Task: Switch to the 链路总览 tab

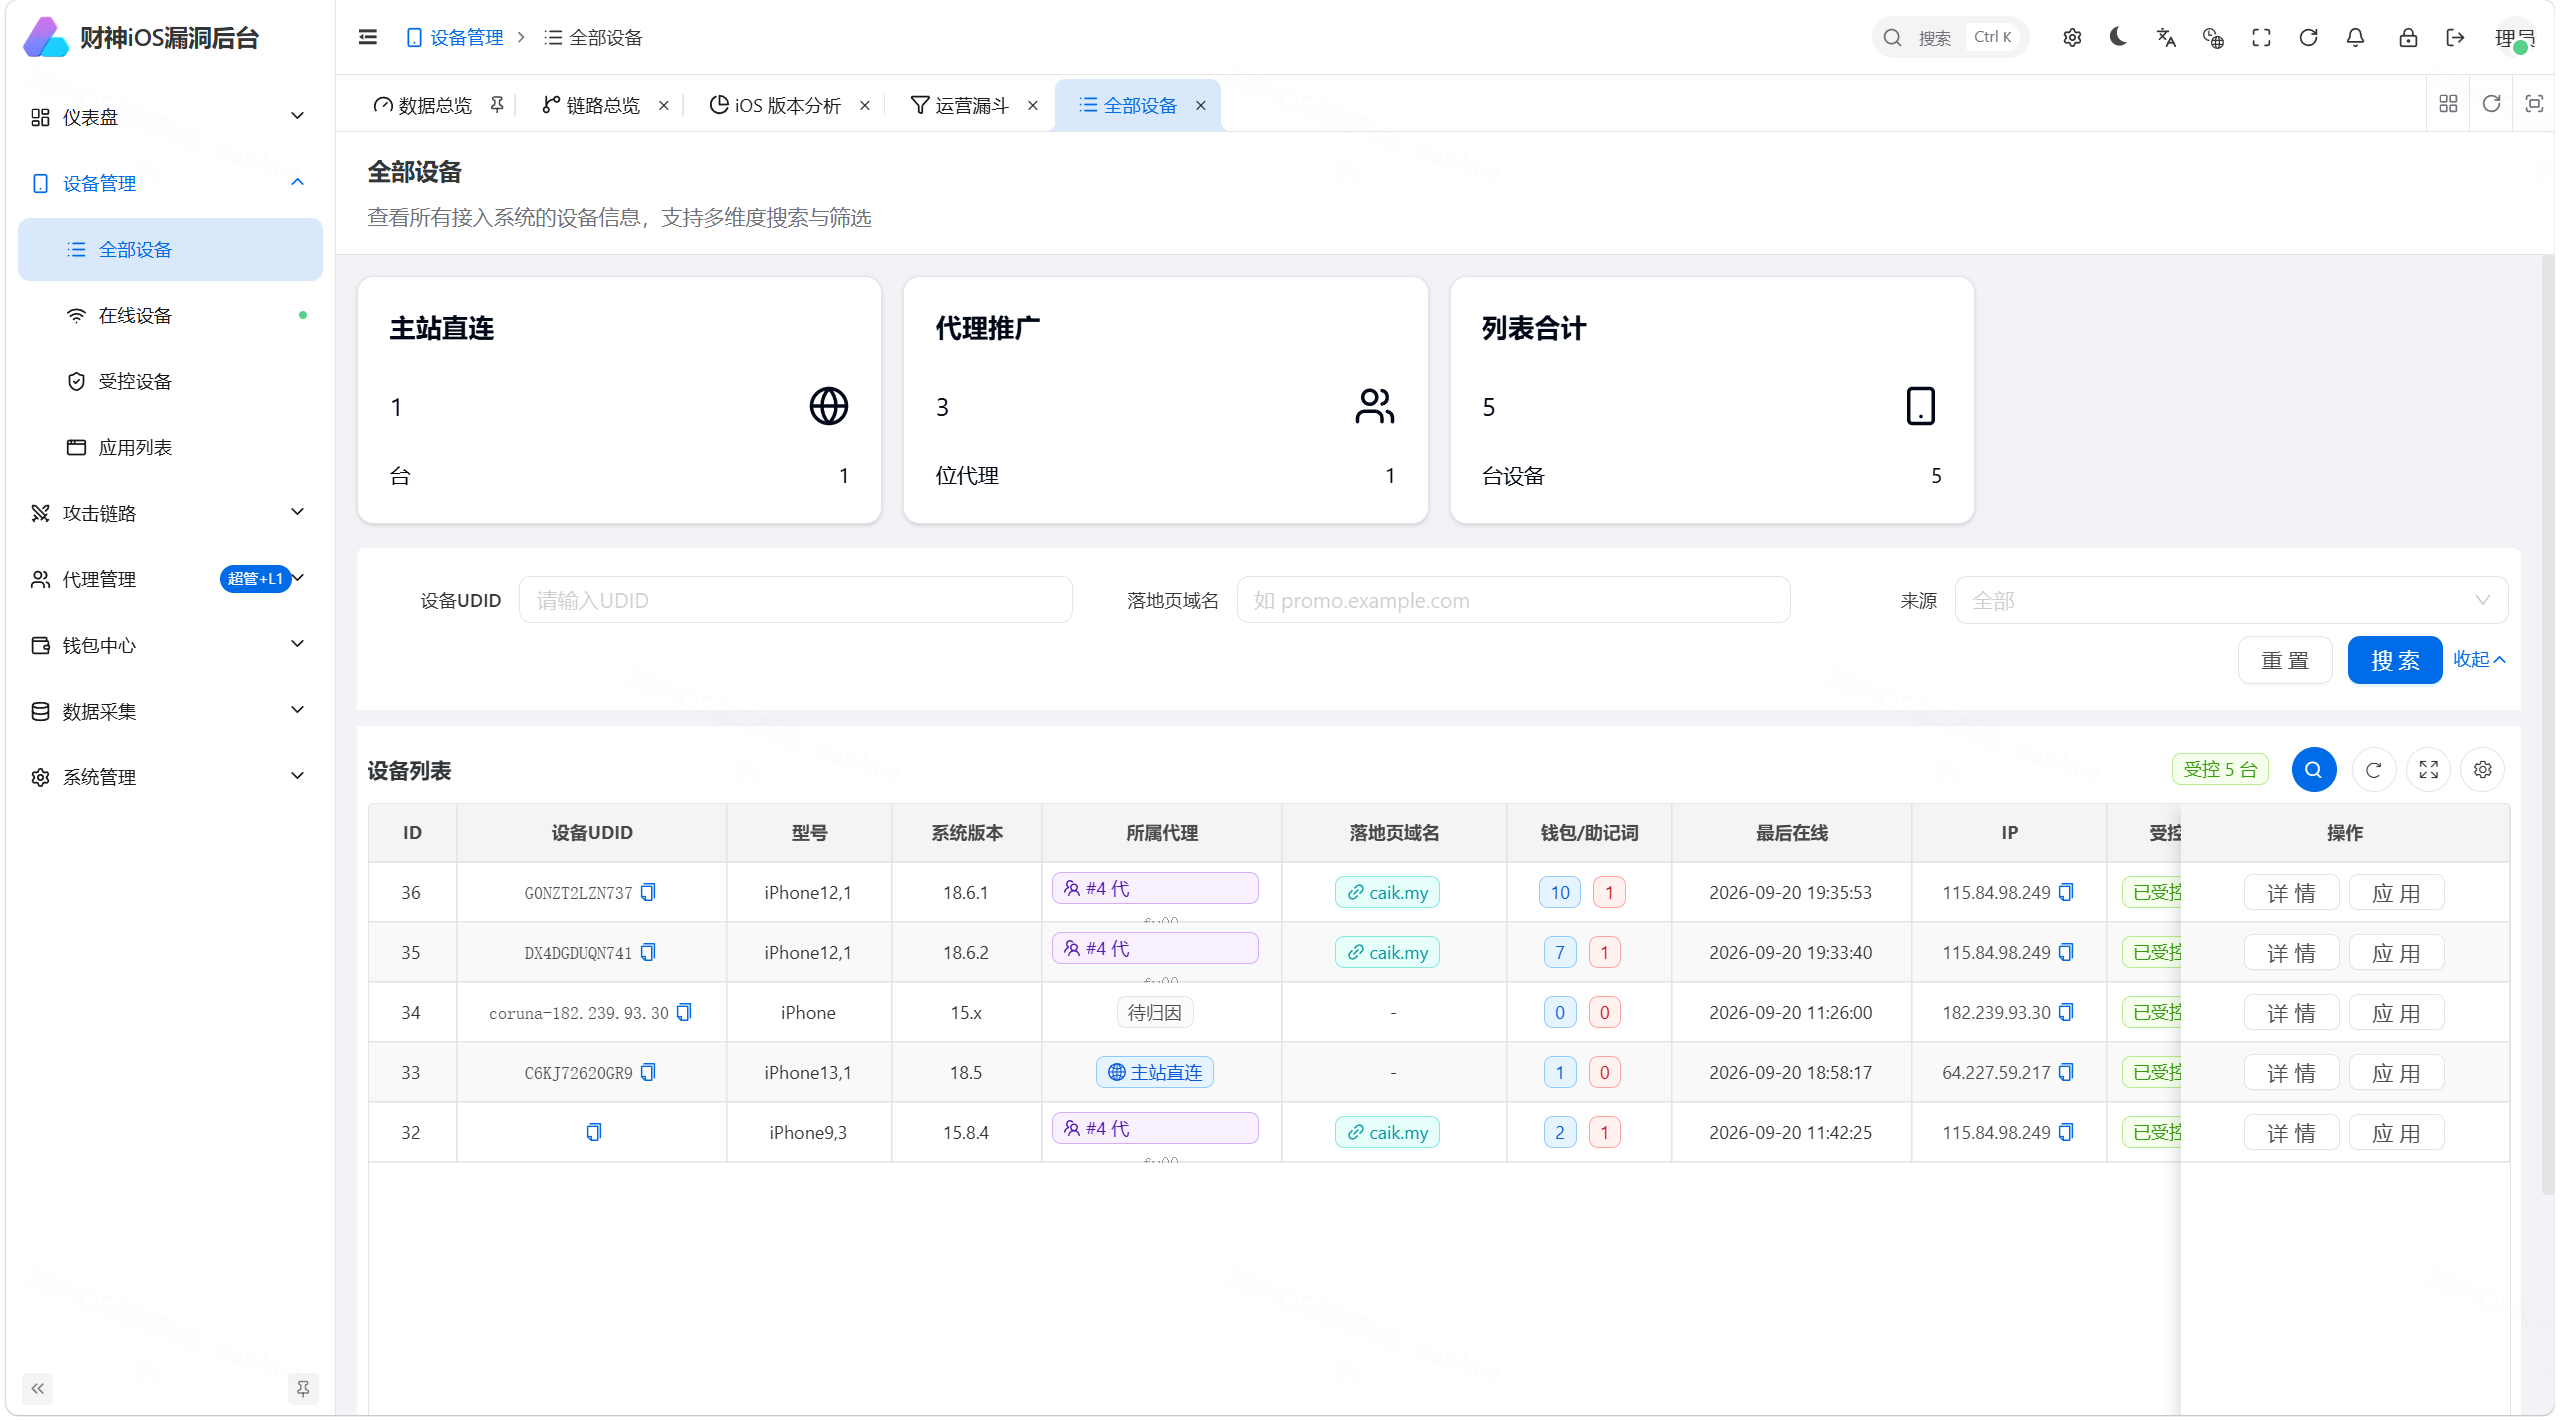Action: coord(602,105)
